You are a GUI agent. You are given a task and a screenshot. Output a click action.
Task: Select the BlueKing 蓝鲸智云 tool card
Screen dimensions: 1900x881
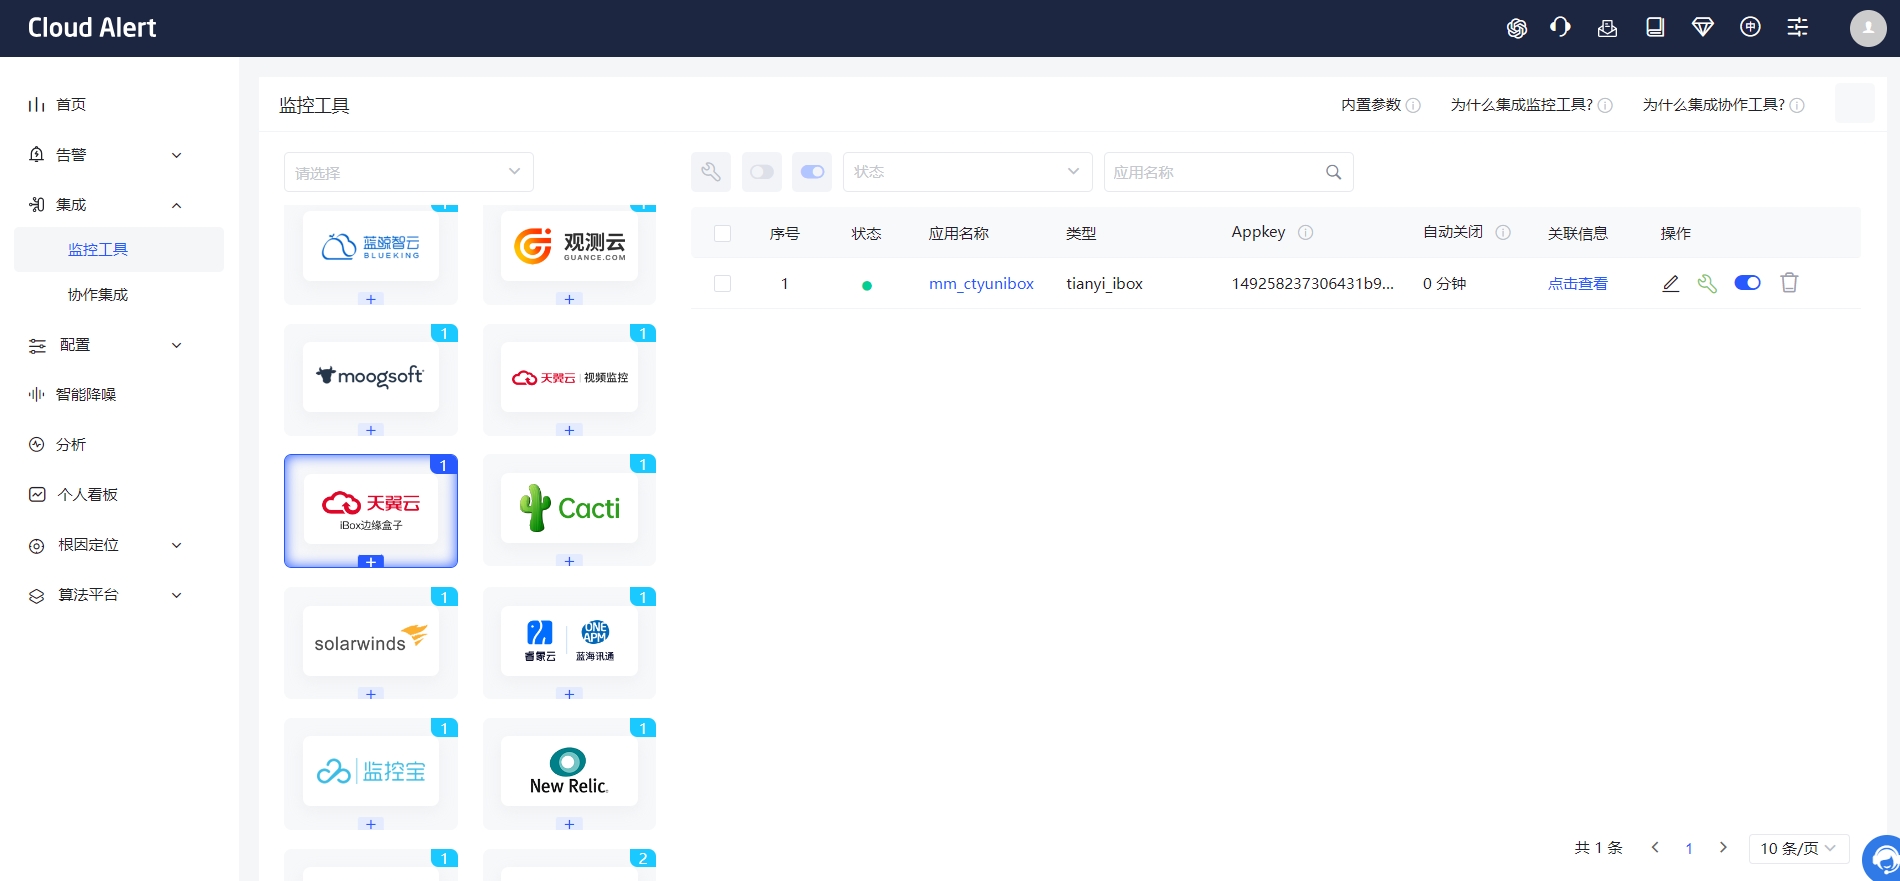[x=371, y=246]
